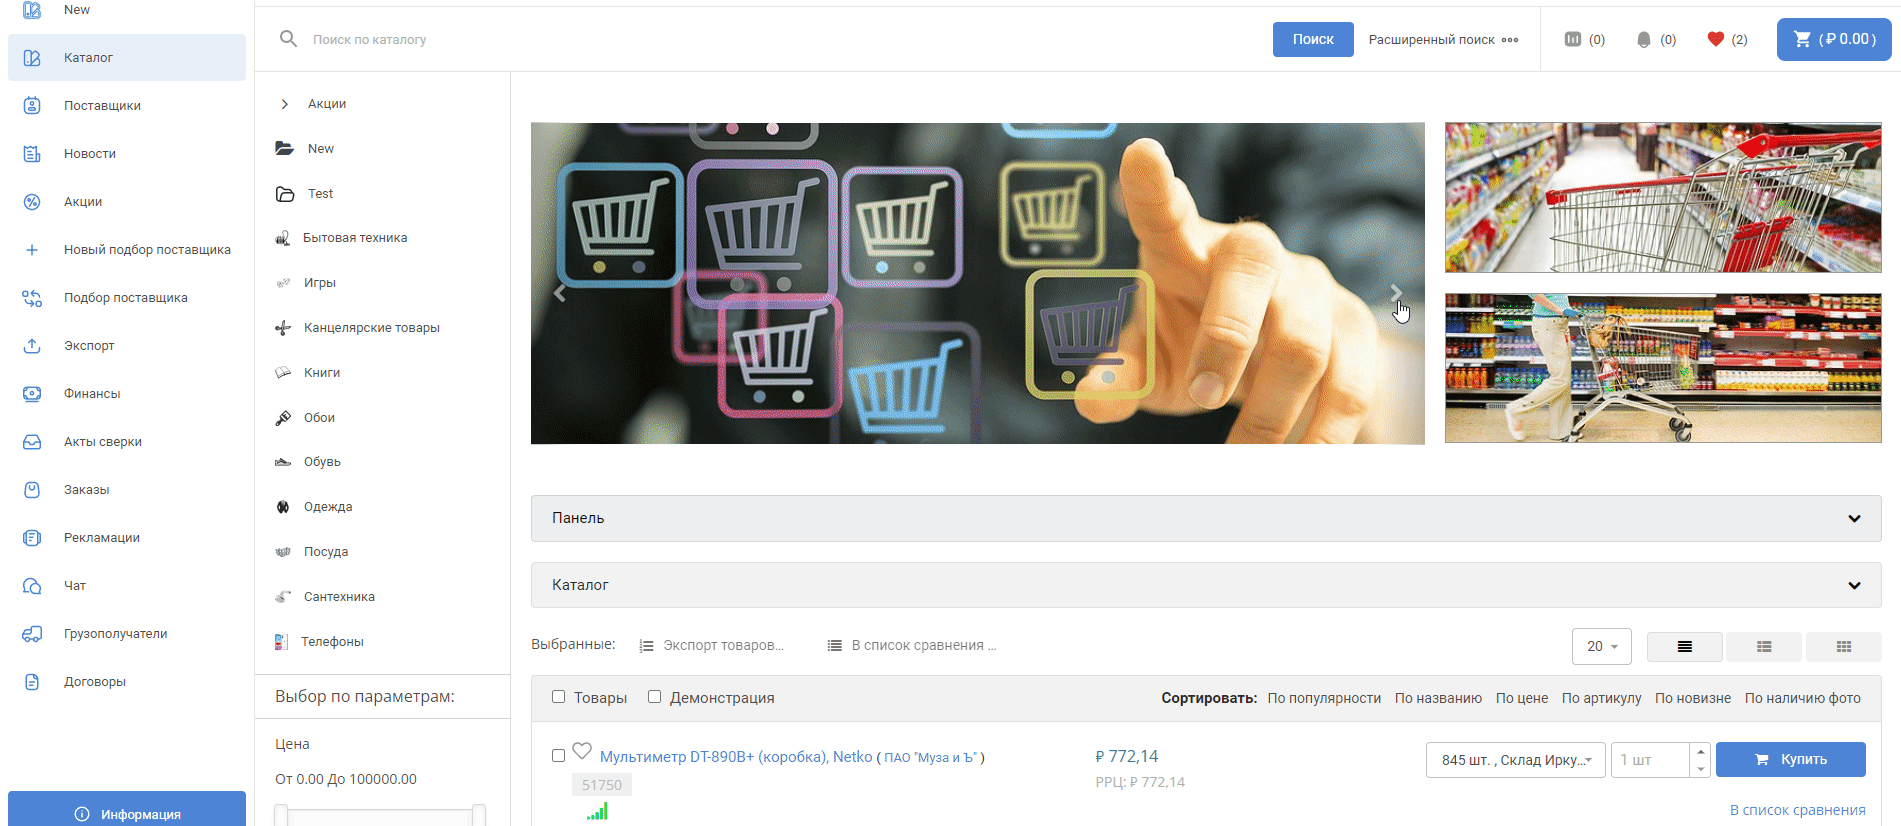Switch to grid tile view icon
This screenshot has height=826, width=1901.
1843,647
